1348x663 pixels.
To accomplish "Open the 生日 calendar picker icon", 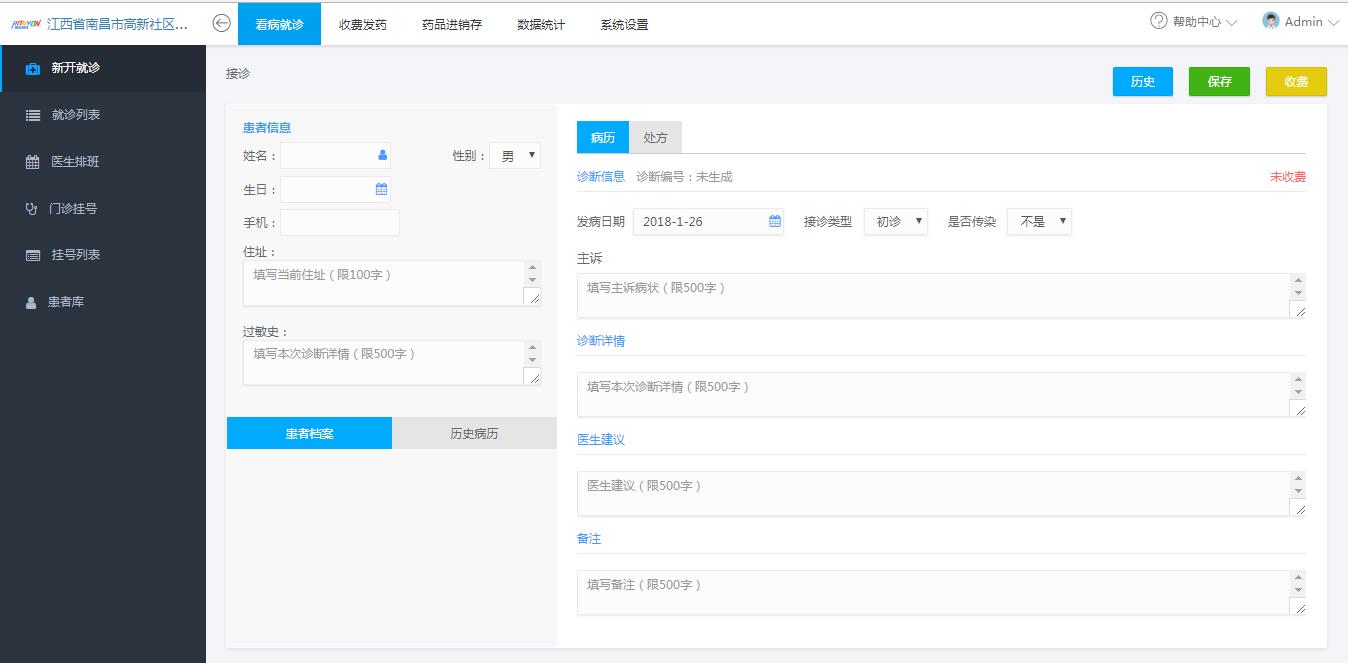I will [x=381, y=189].
